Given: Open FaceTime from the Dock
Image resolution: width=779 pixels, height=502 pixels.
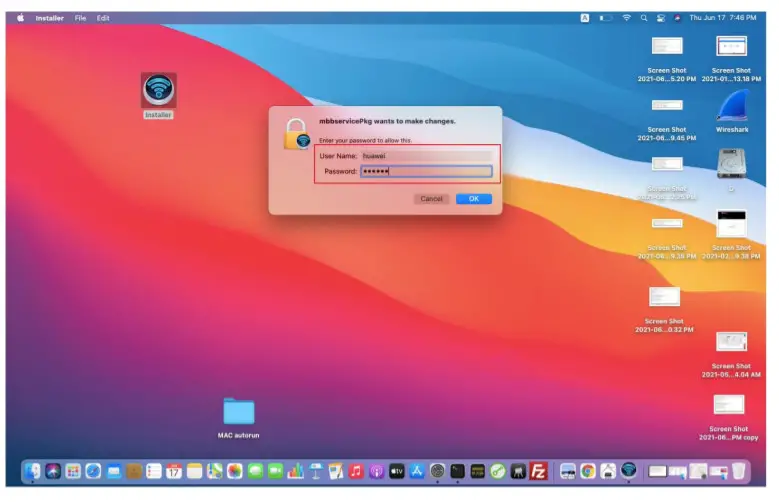Looking at the screenshot, I should 275,471.
